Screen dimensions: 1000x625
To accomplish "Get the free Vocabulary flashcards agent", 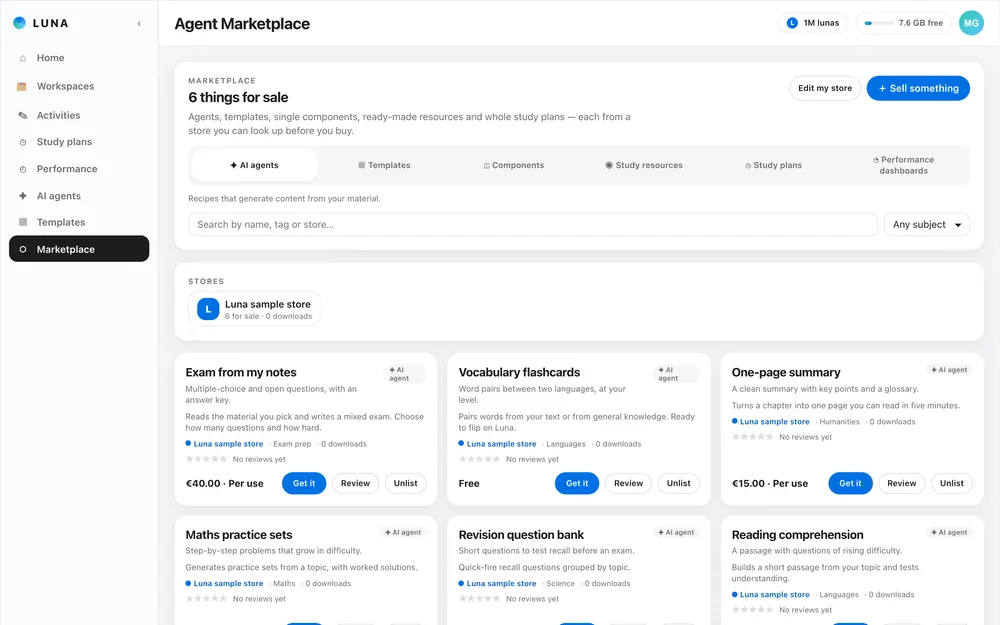I will pos(577,483).
